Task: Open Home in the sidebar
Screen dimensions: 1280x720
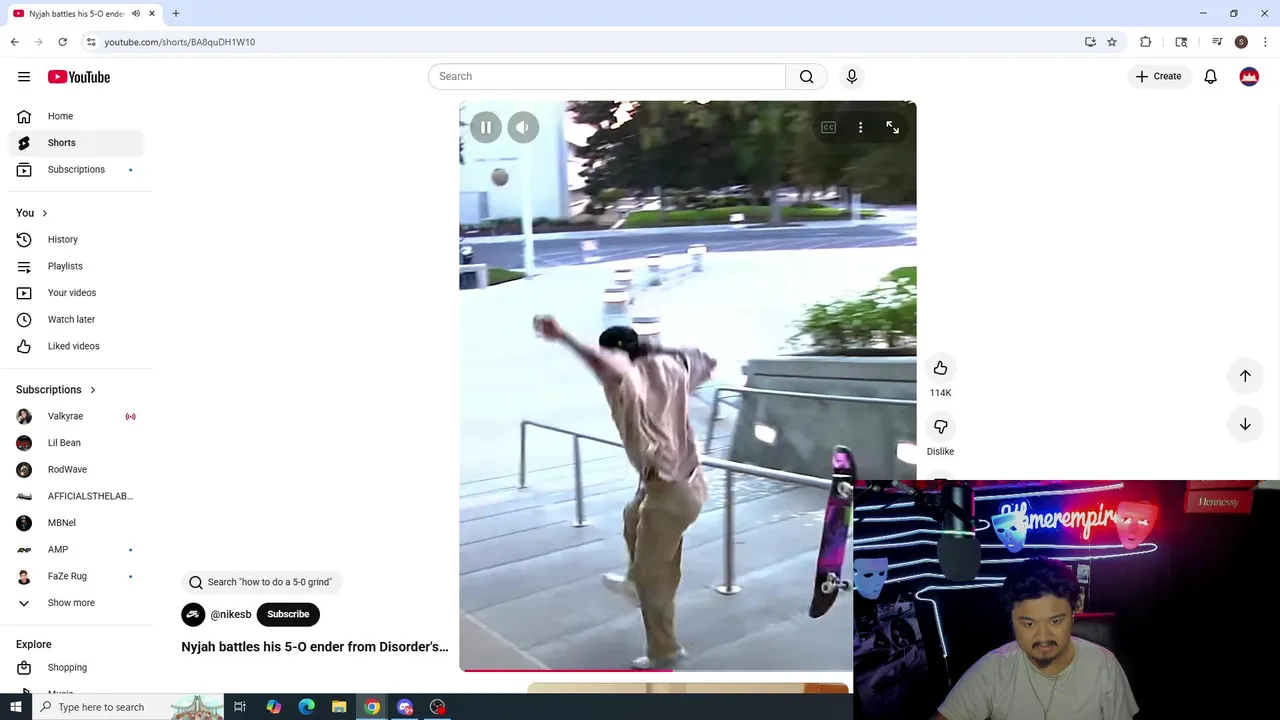Action: tap(76, 116)
